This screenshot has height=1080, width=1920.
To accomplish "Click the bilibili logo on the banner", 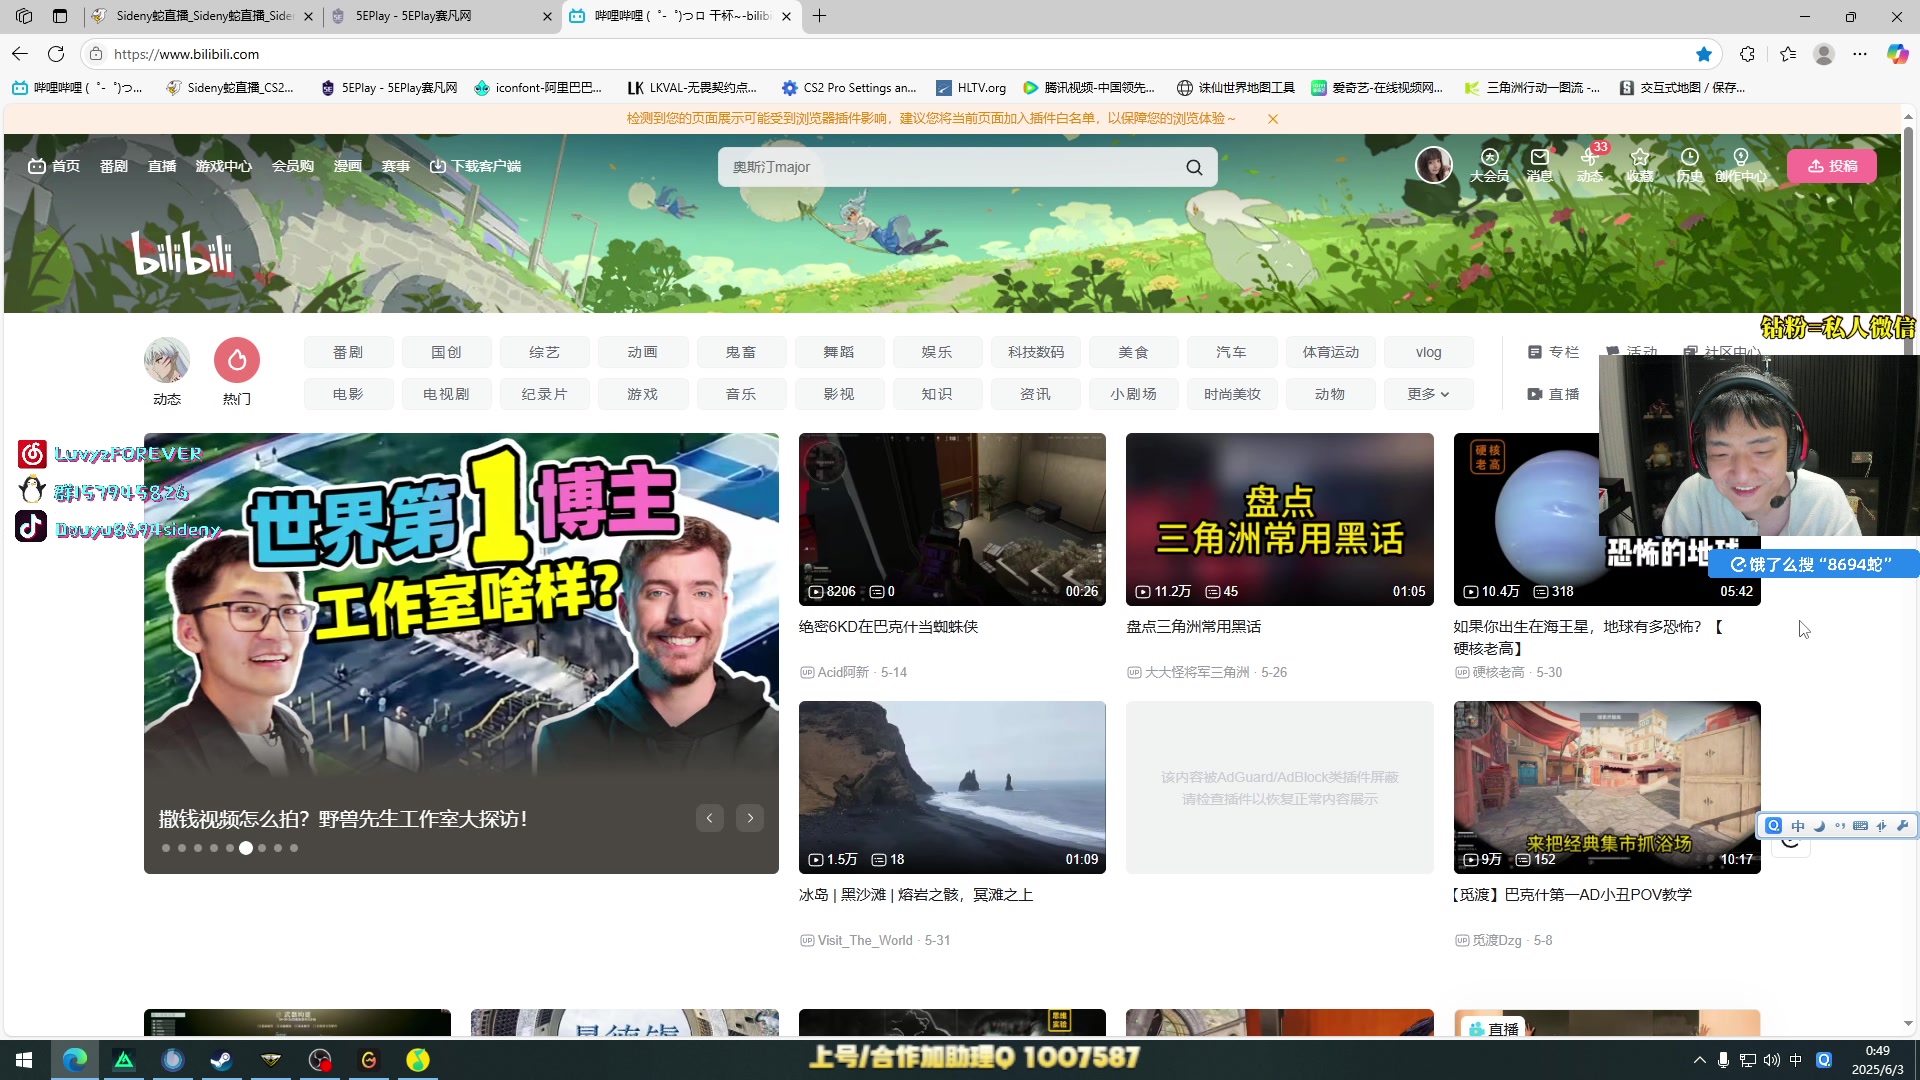I will point(182,253).
